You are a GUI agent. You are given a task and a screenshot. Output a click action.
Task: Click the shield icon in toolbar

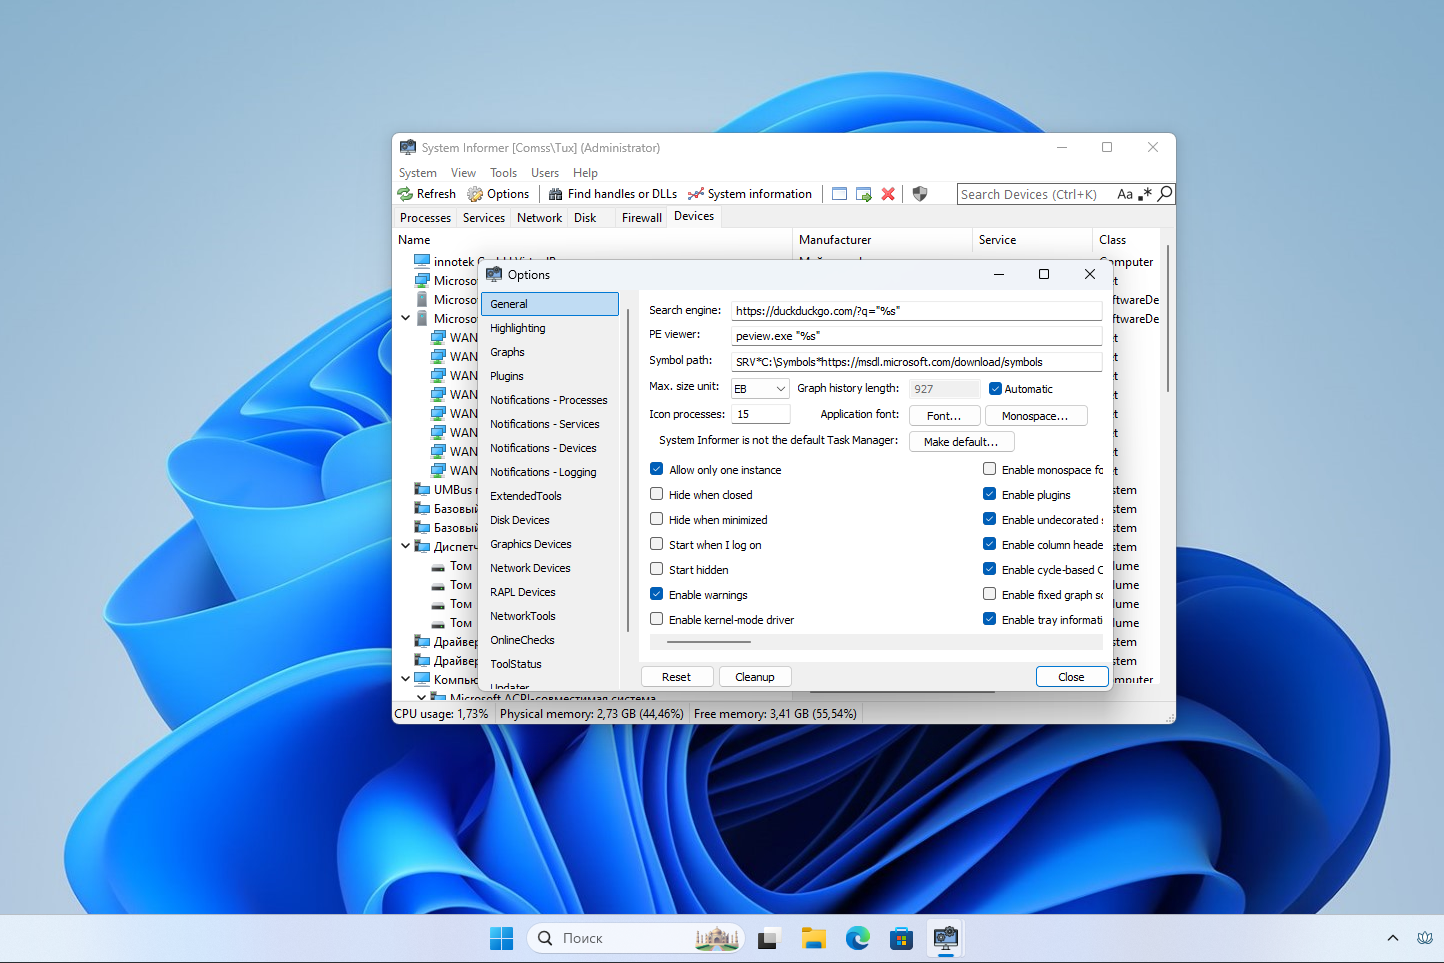[x=920, y=194]
